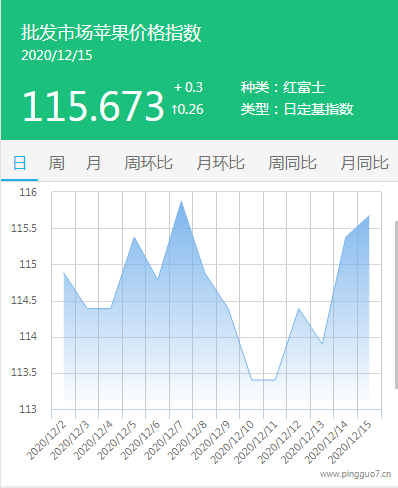Open the www.pingguo7.cn watermark link

click(x=355, y=474)
